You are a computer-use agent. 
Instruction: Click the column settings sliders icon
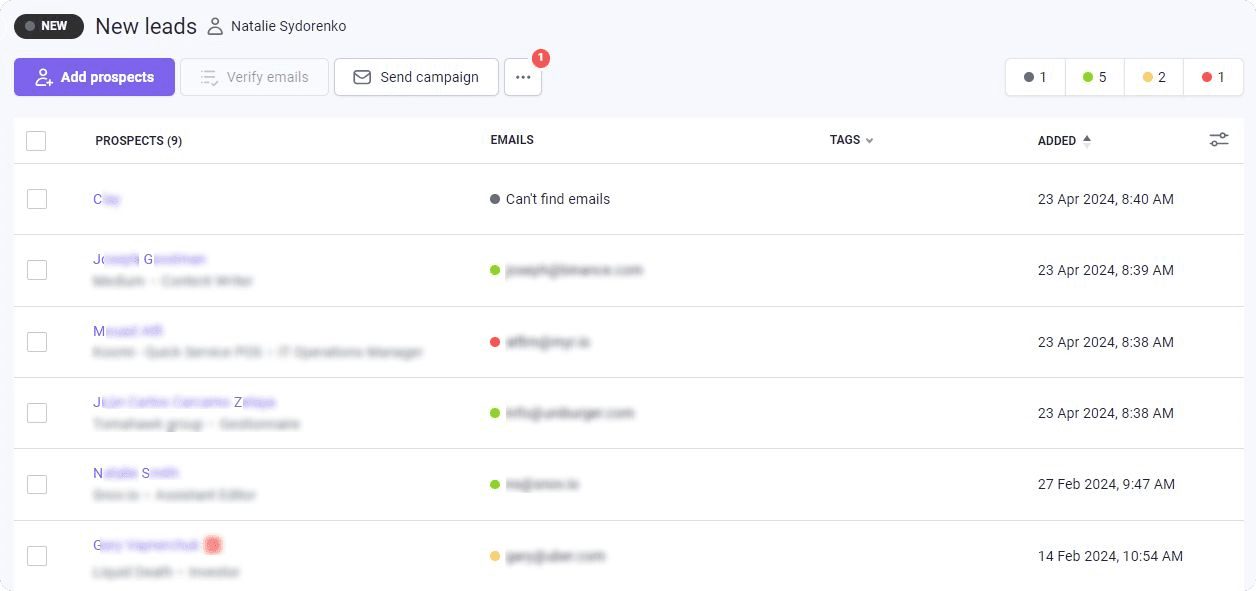1218,140
